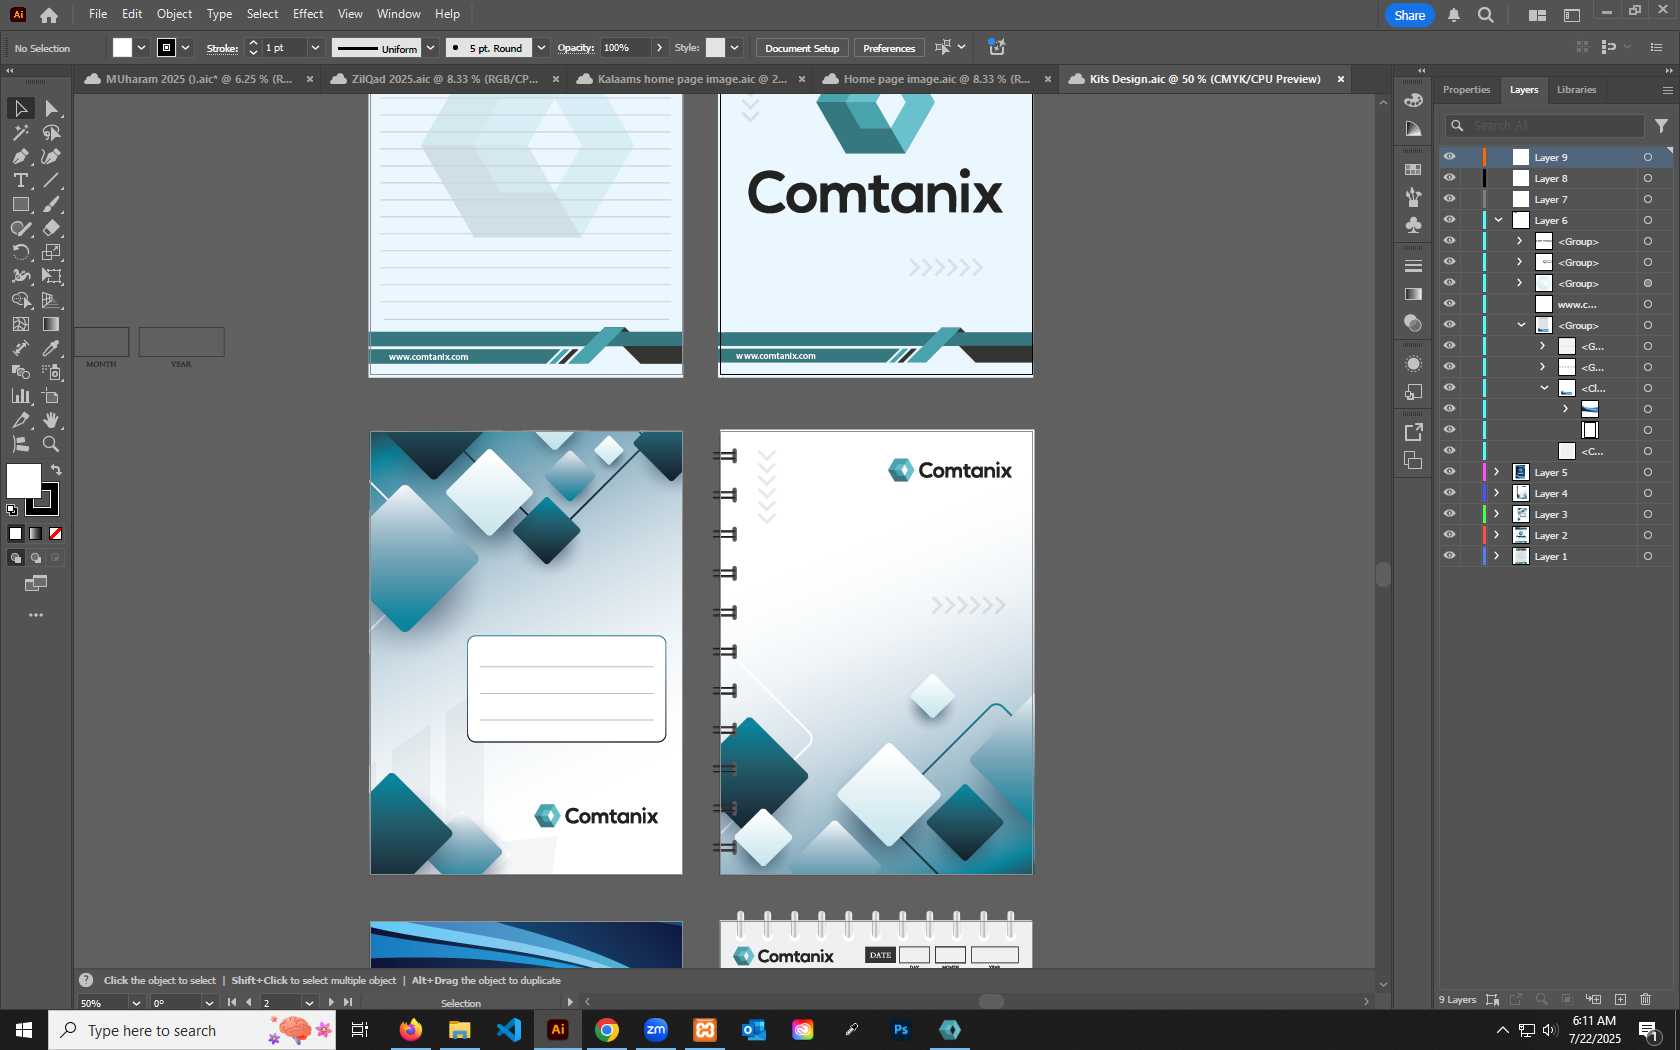This screenshot has height=1050, width=1680.
Task: Swap fill and stroke colors
Action: 56,469
